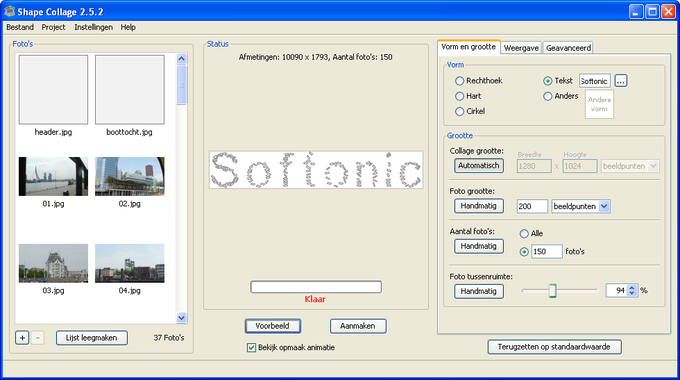Click Lijst leegmaken button

pos(92,337)
